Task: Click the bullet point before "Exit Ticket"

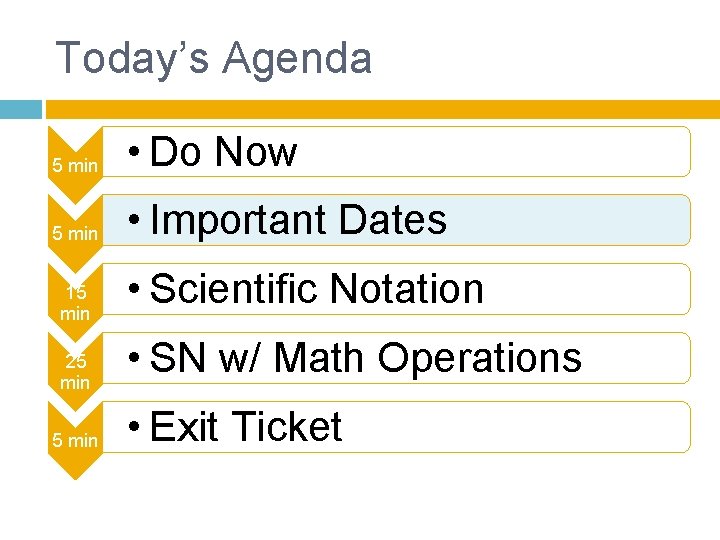Action: tap(134, 428)
